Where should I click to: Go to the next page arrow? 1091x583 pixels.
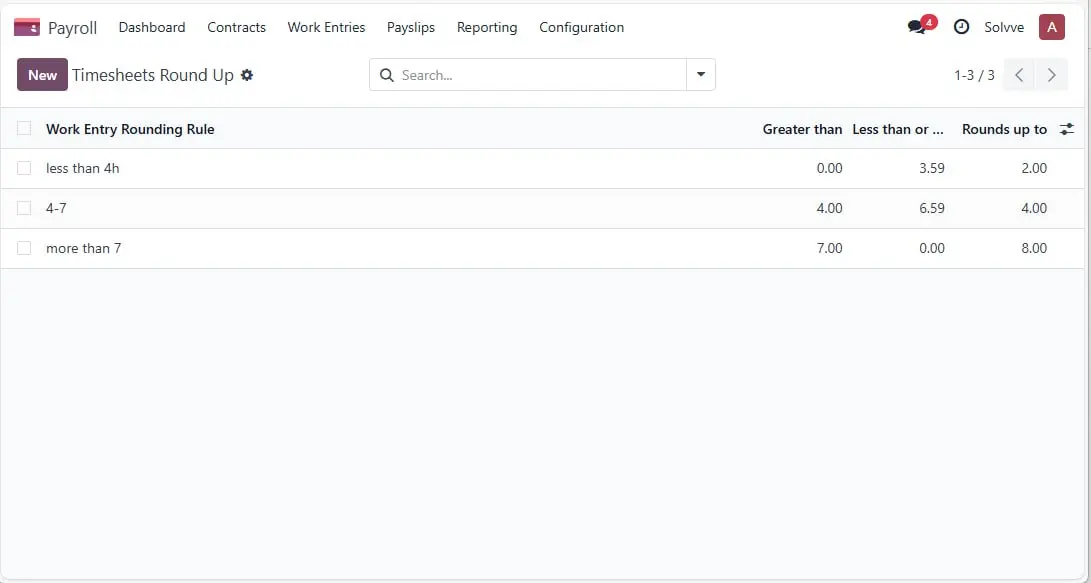[x=1051, y=75]
